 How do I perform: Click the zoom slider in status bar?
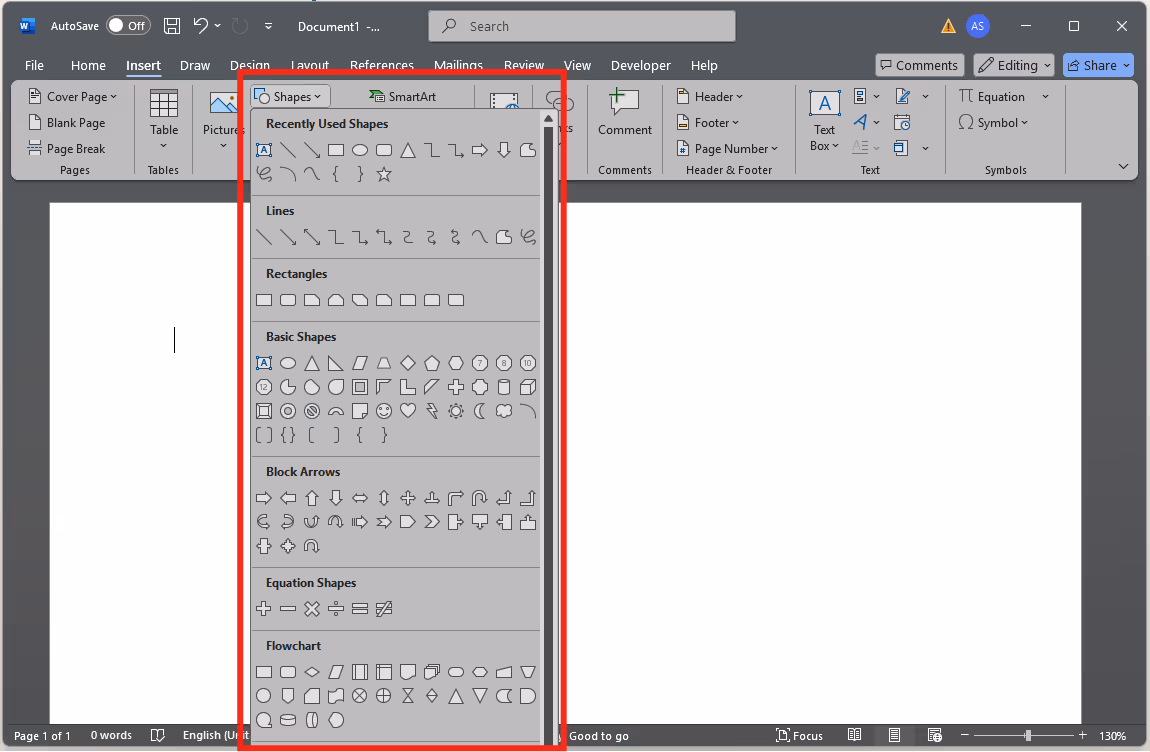[x=1027, y=736]
